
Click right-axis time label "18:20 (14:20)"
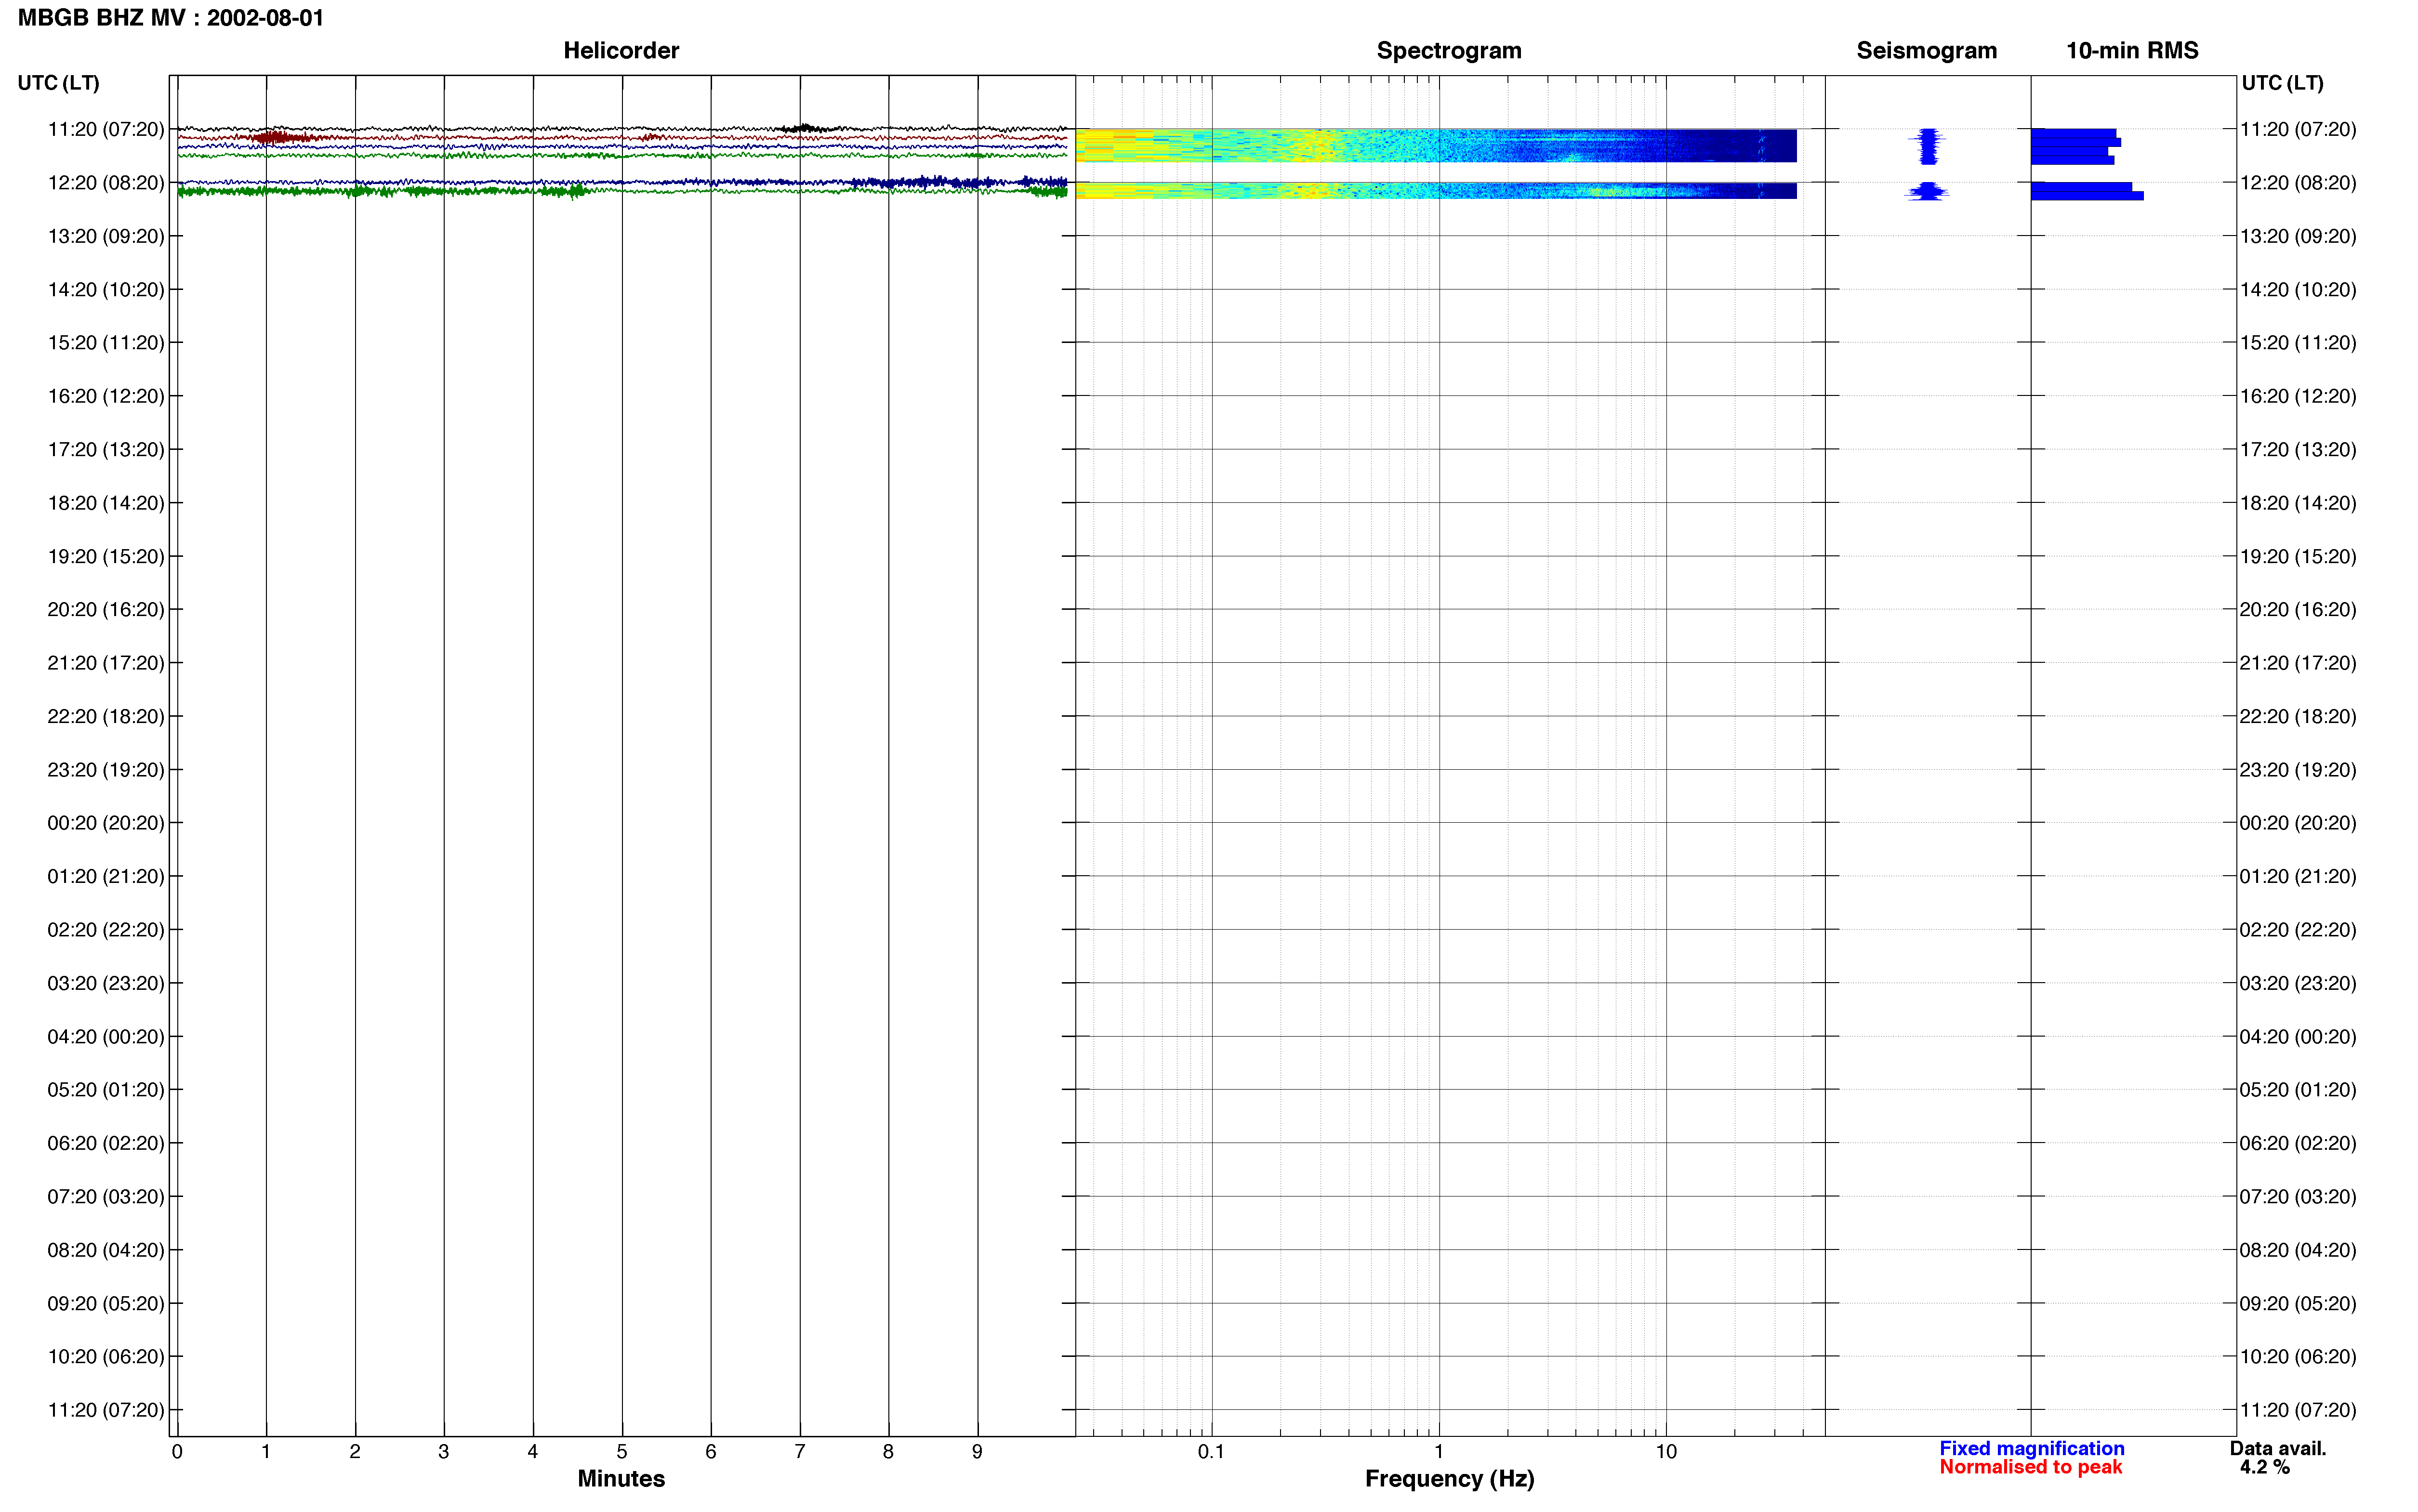coord(2298,503)
